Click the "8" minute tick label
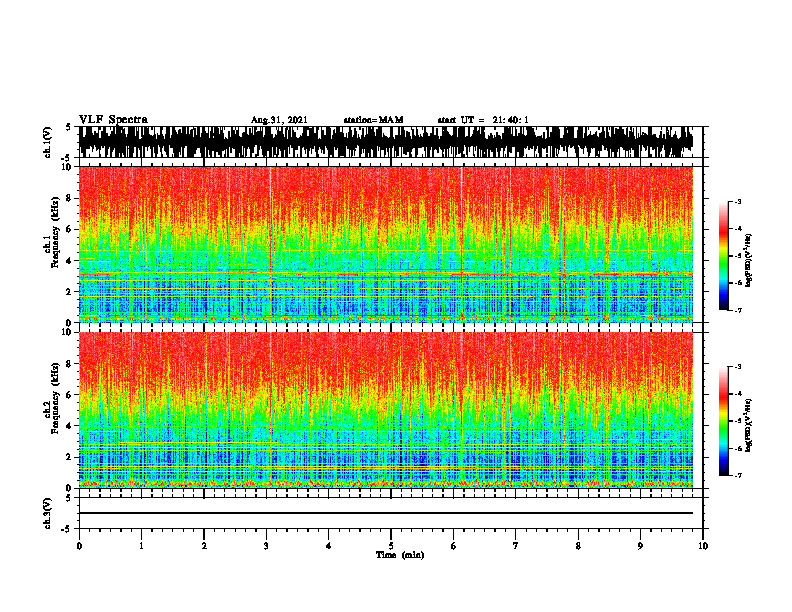The height and width of the screenshot is (612, 792). [x=578, y=546]
